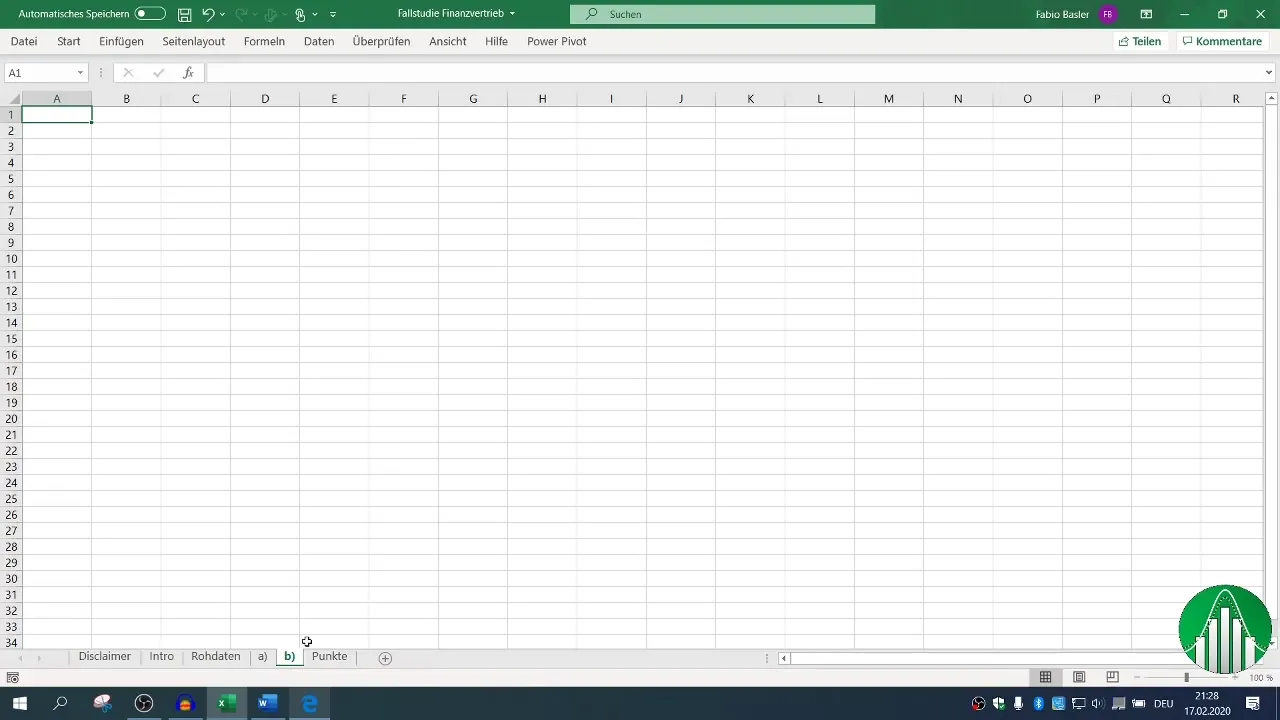
Task: Open the Start ribbon tab
Action: pyautogui.click(x=69, y=41)
